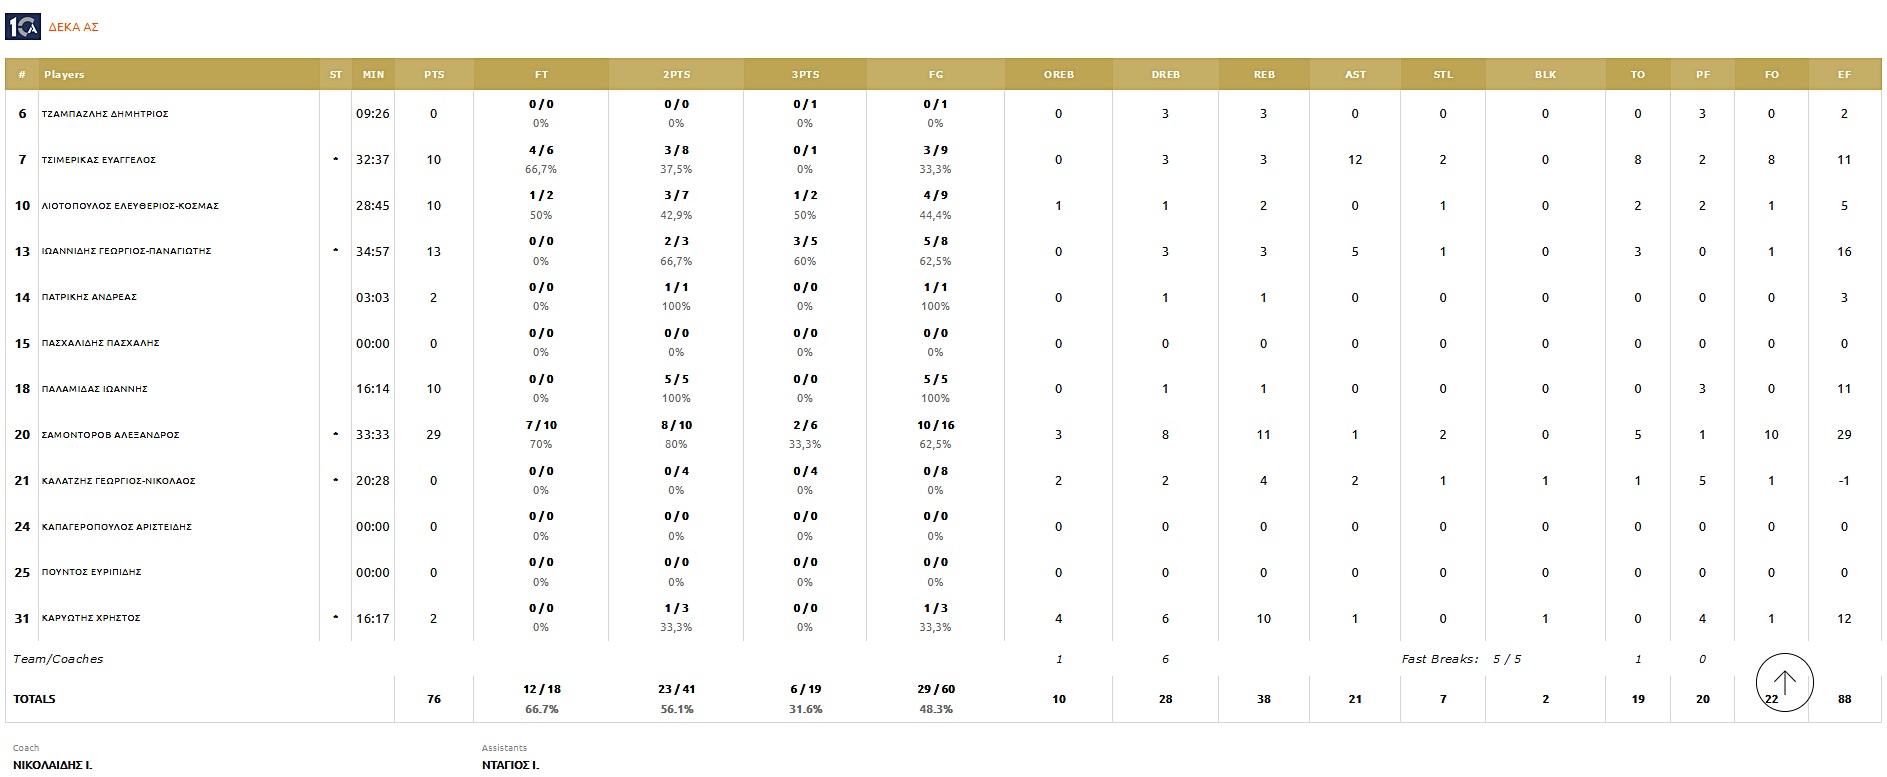Image resolution: width=1887 pixels, height=777 pixels.
Task: Sort by the OREB column header
Action: pos(1058,75)
